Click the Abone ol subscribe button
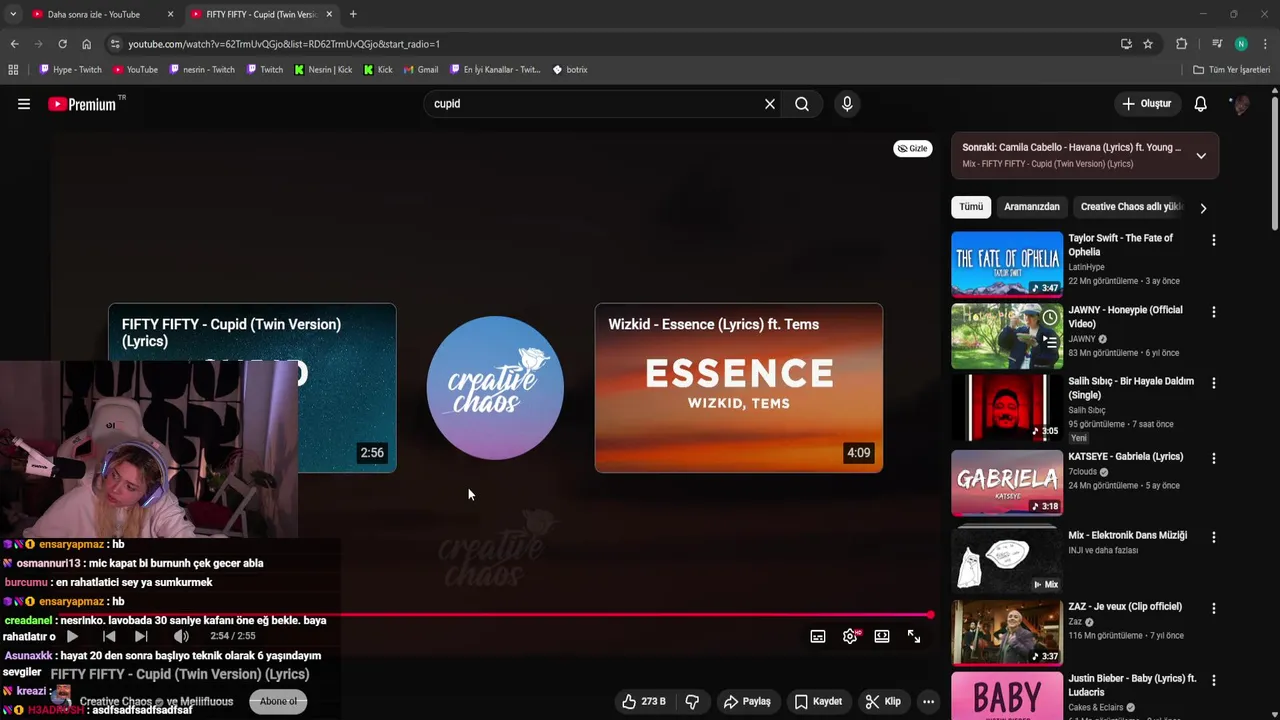The image size is (1280, 720). click(x=278, y=702)
